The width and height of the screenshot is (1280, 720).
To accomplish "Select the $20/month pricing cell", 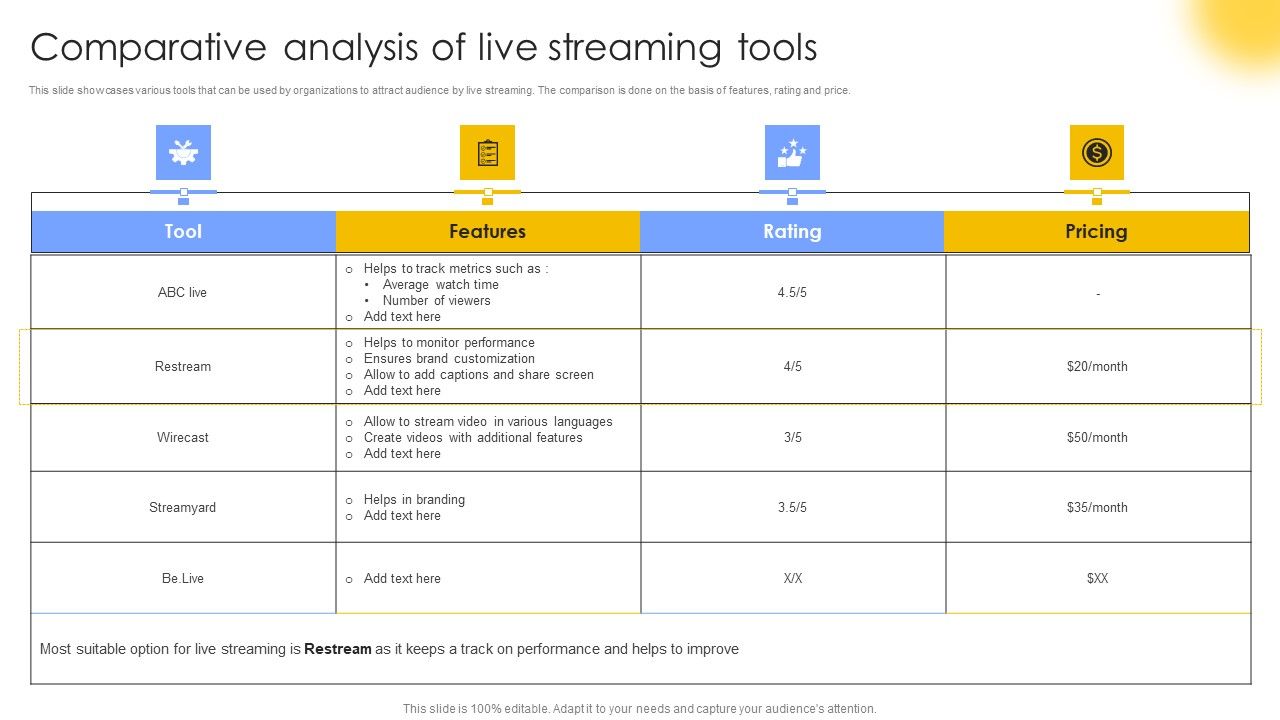I will point(1098,366).
